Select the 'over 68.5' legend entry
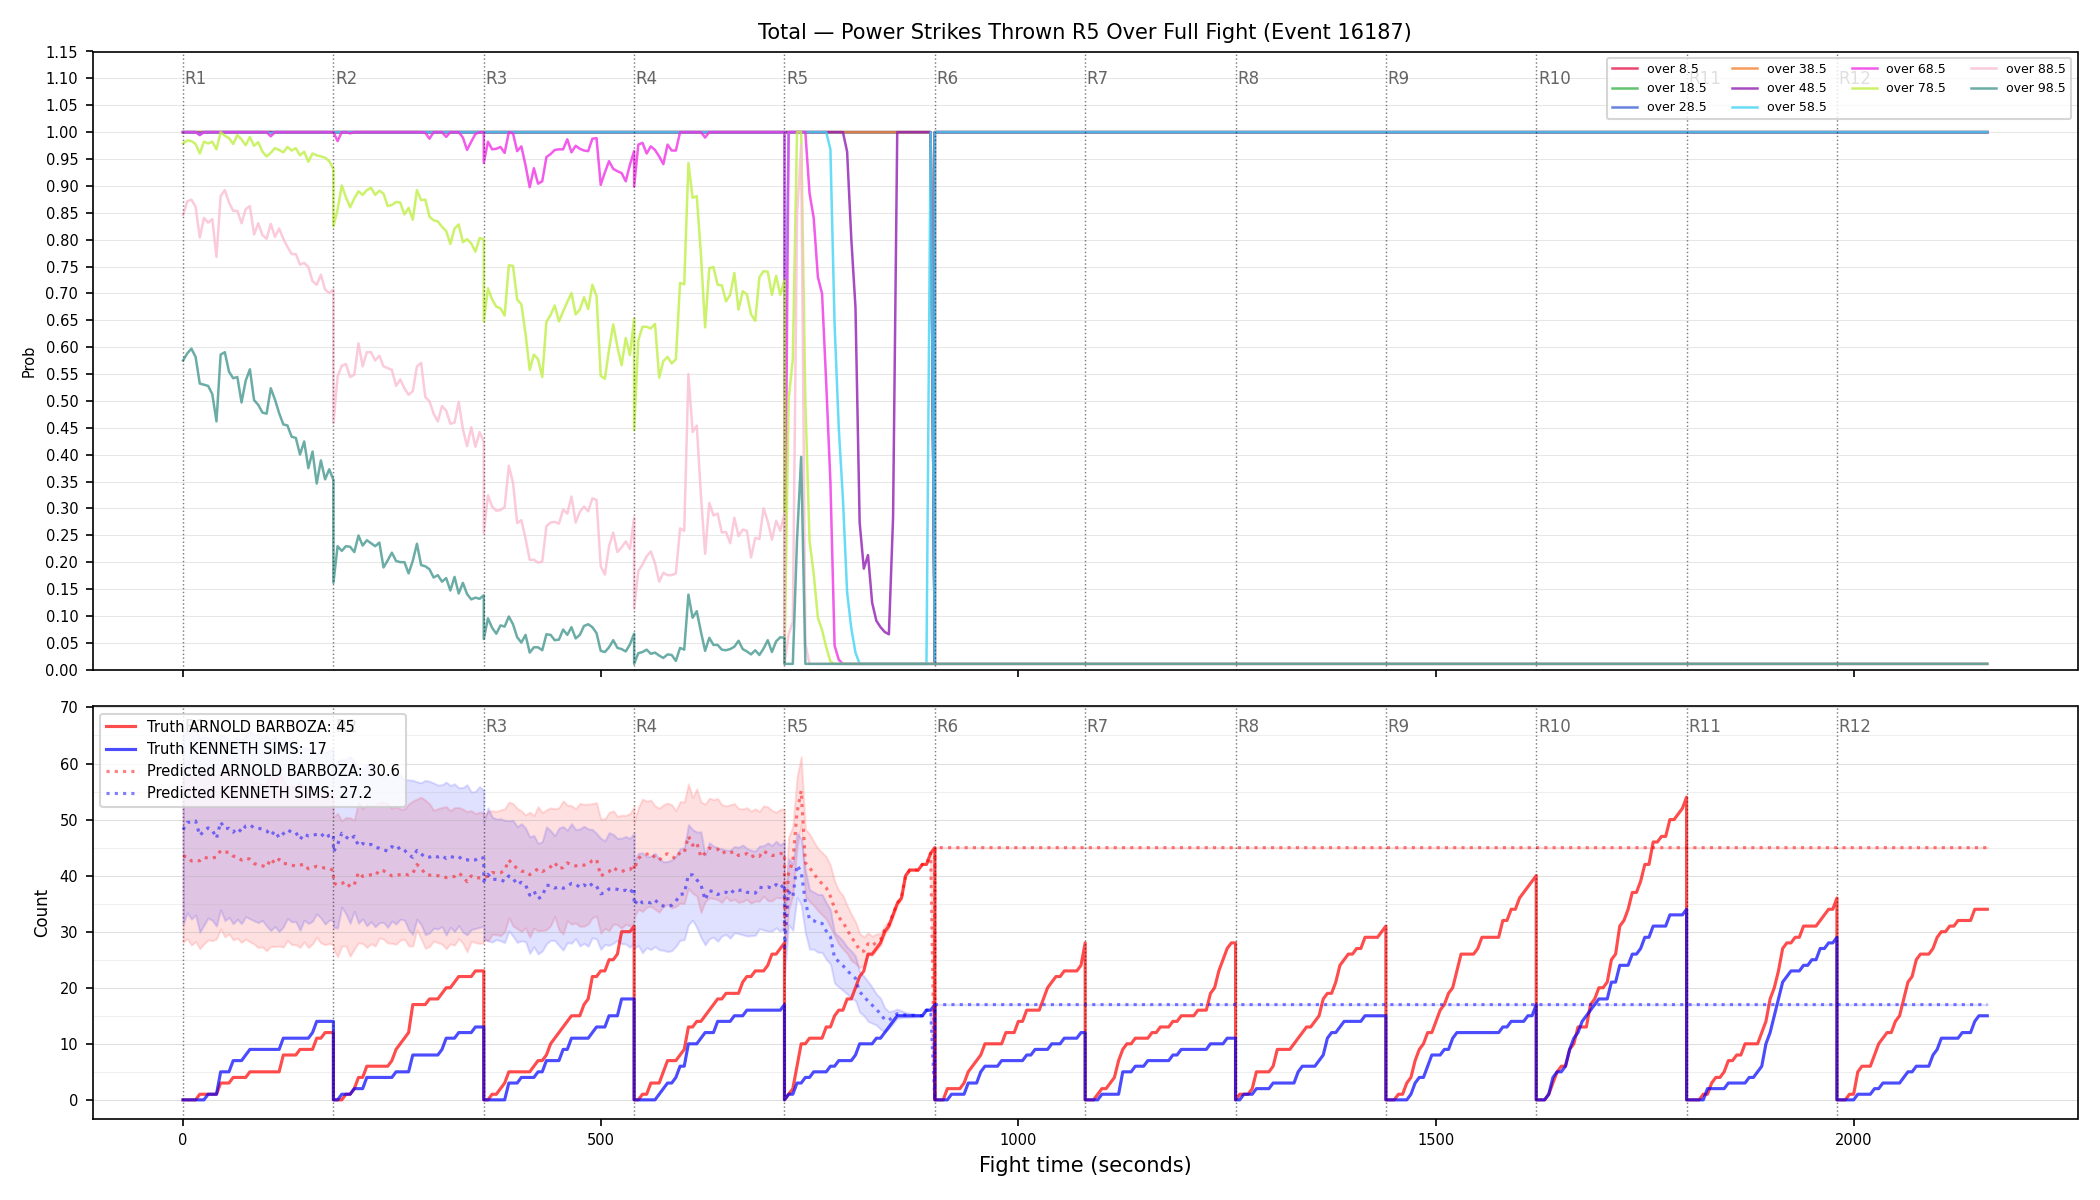 tap(1898, 69)
